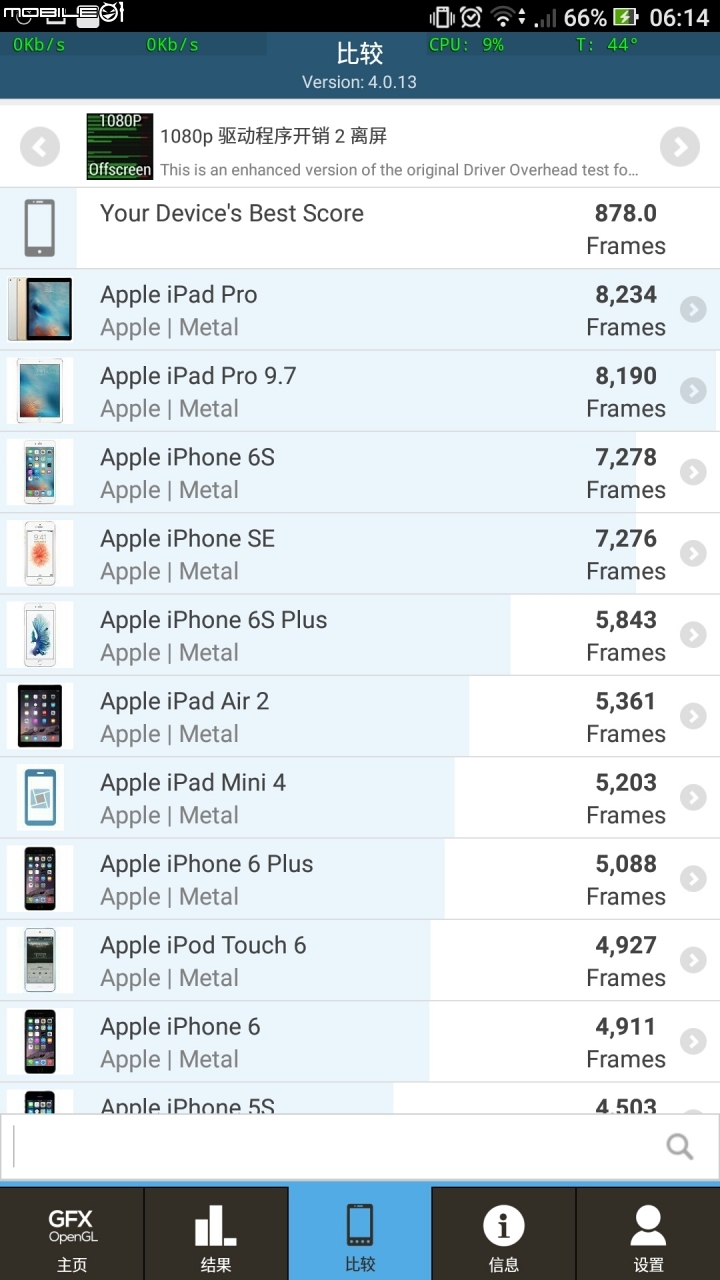
Task: Open Apple iPhone SE chevron arrow
Action: click(x=693, y=553)
